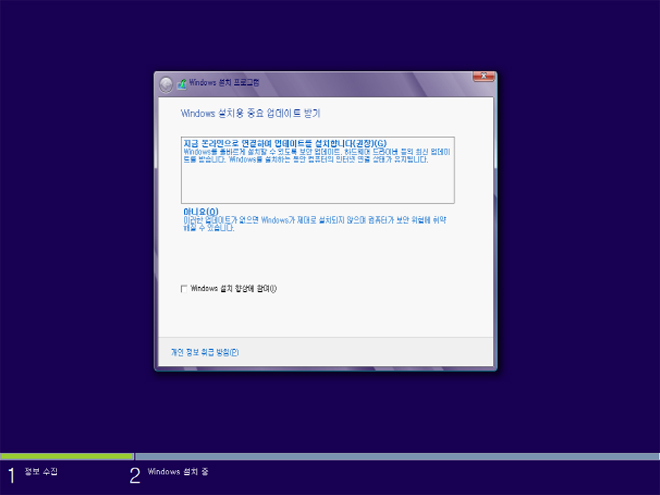Click the step 1 정보 수집 label
Screen dimensions: 660x495
(41, 472)
